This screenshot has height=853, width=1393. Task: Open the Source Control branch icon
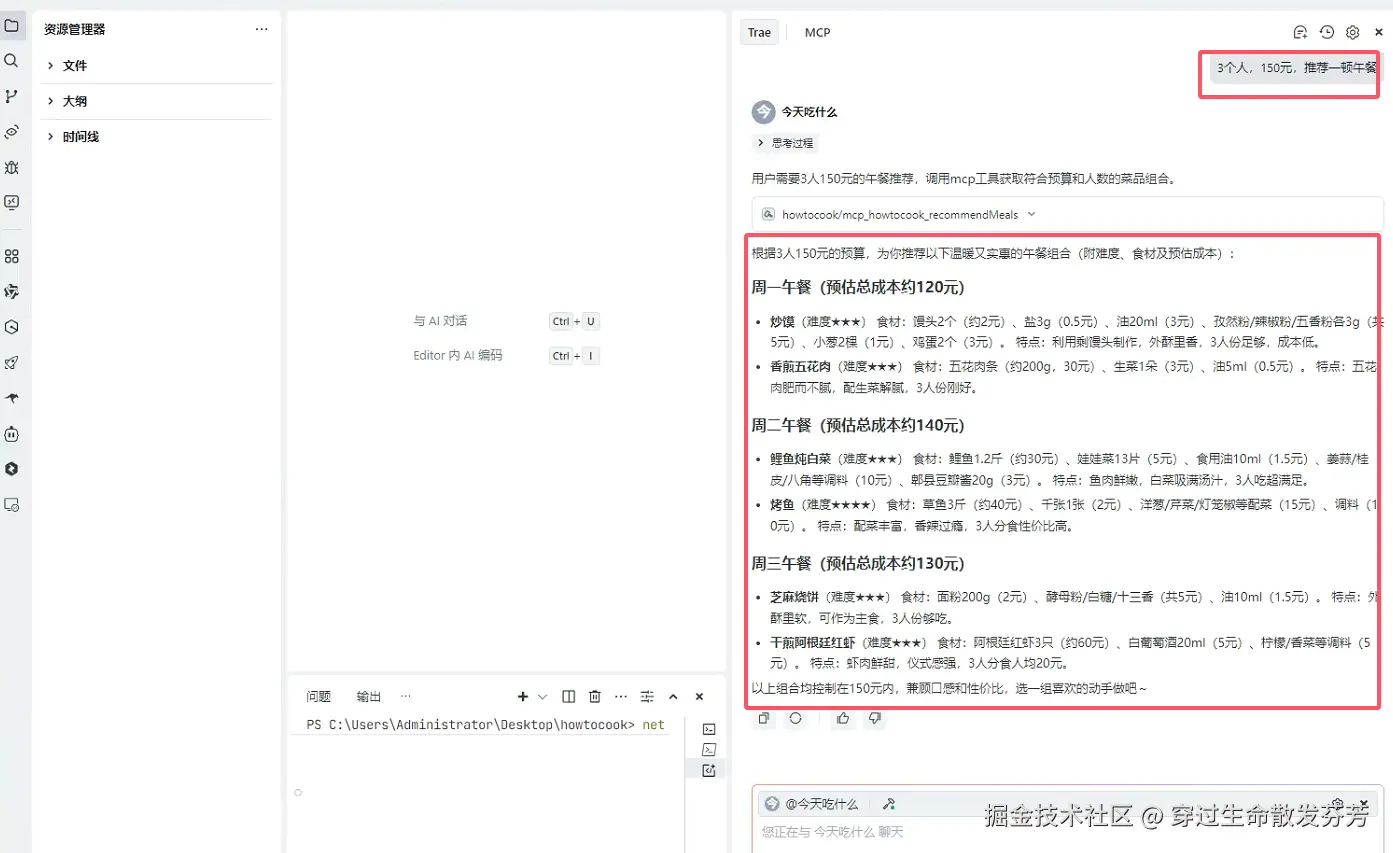pyautogui.click(x=12, y=96)
